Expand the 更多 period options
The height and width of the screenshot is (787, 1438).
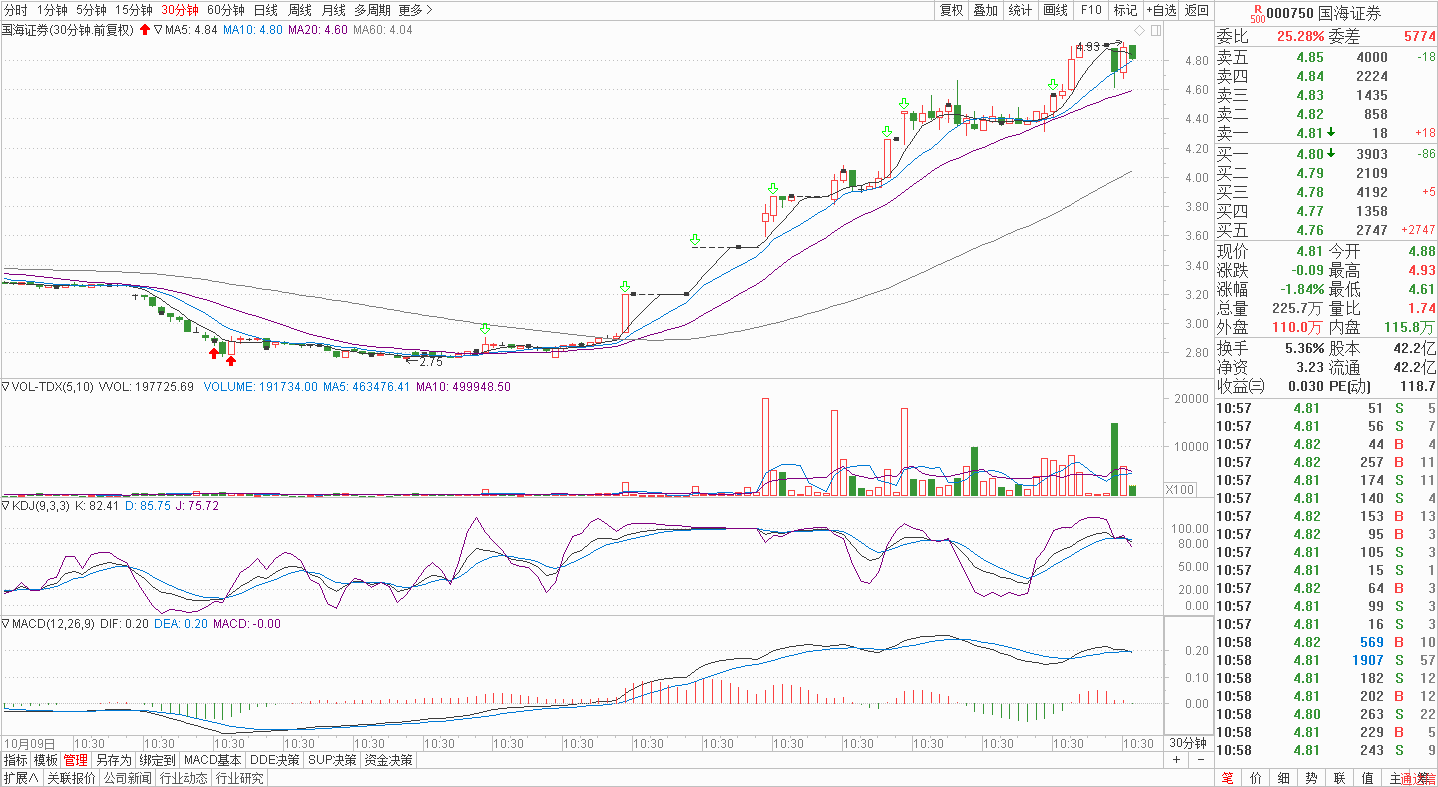(x=415, y=10)
